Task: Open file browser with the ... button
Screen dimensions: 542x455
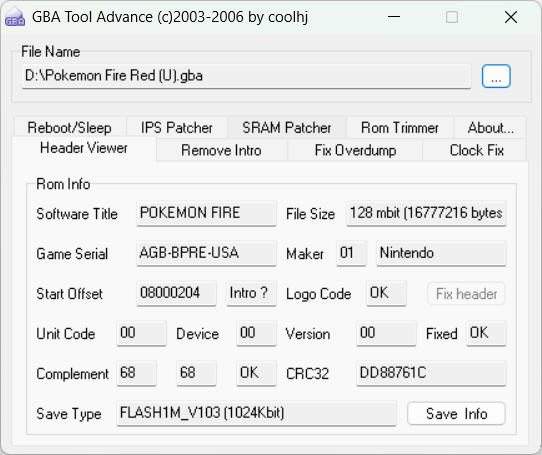Action: pos(496,76)
